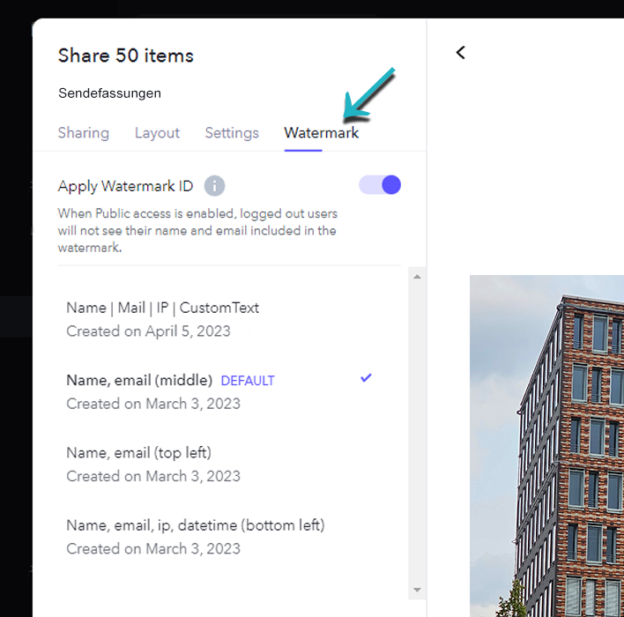The height and width of the screenshot is (617, 624).
Task: Click the Apply Watermark ID label text
Action: pyautogui.click(x=126, y=186)
